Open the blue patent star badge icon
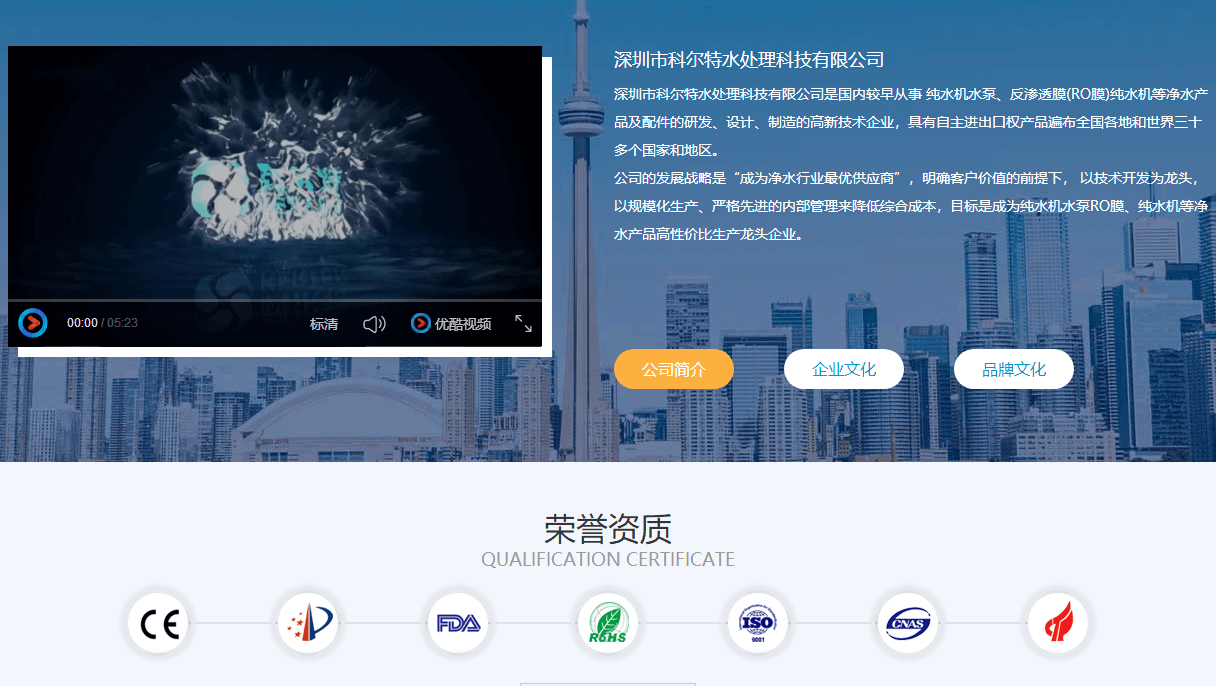 (x=307, y=622)
